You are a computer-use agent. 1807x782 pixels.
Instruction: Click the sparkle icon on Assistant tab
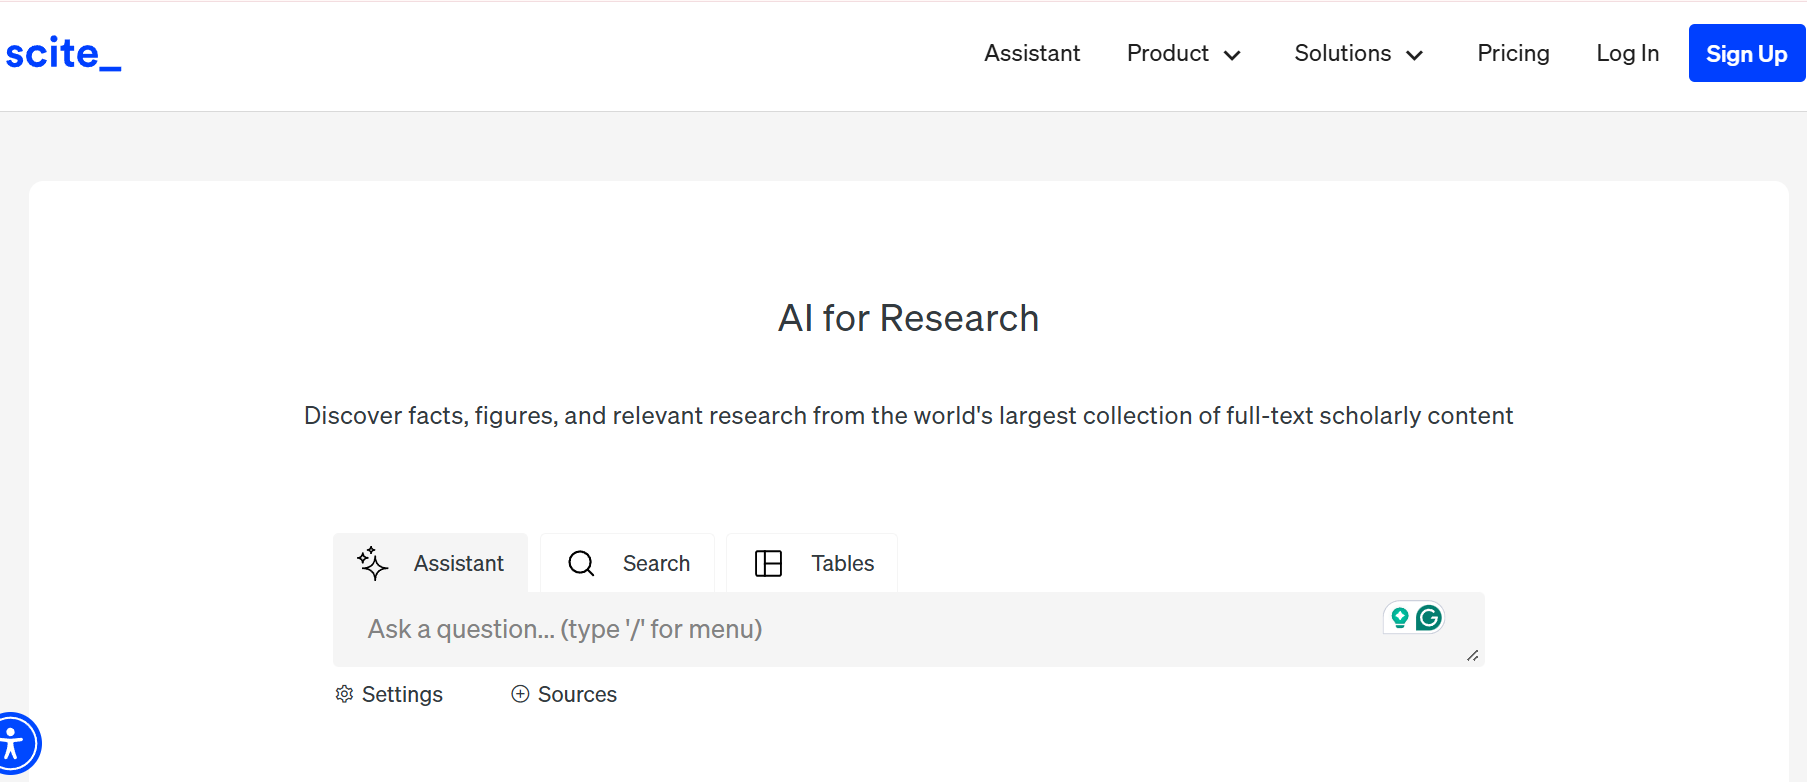[373, 563]
